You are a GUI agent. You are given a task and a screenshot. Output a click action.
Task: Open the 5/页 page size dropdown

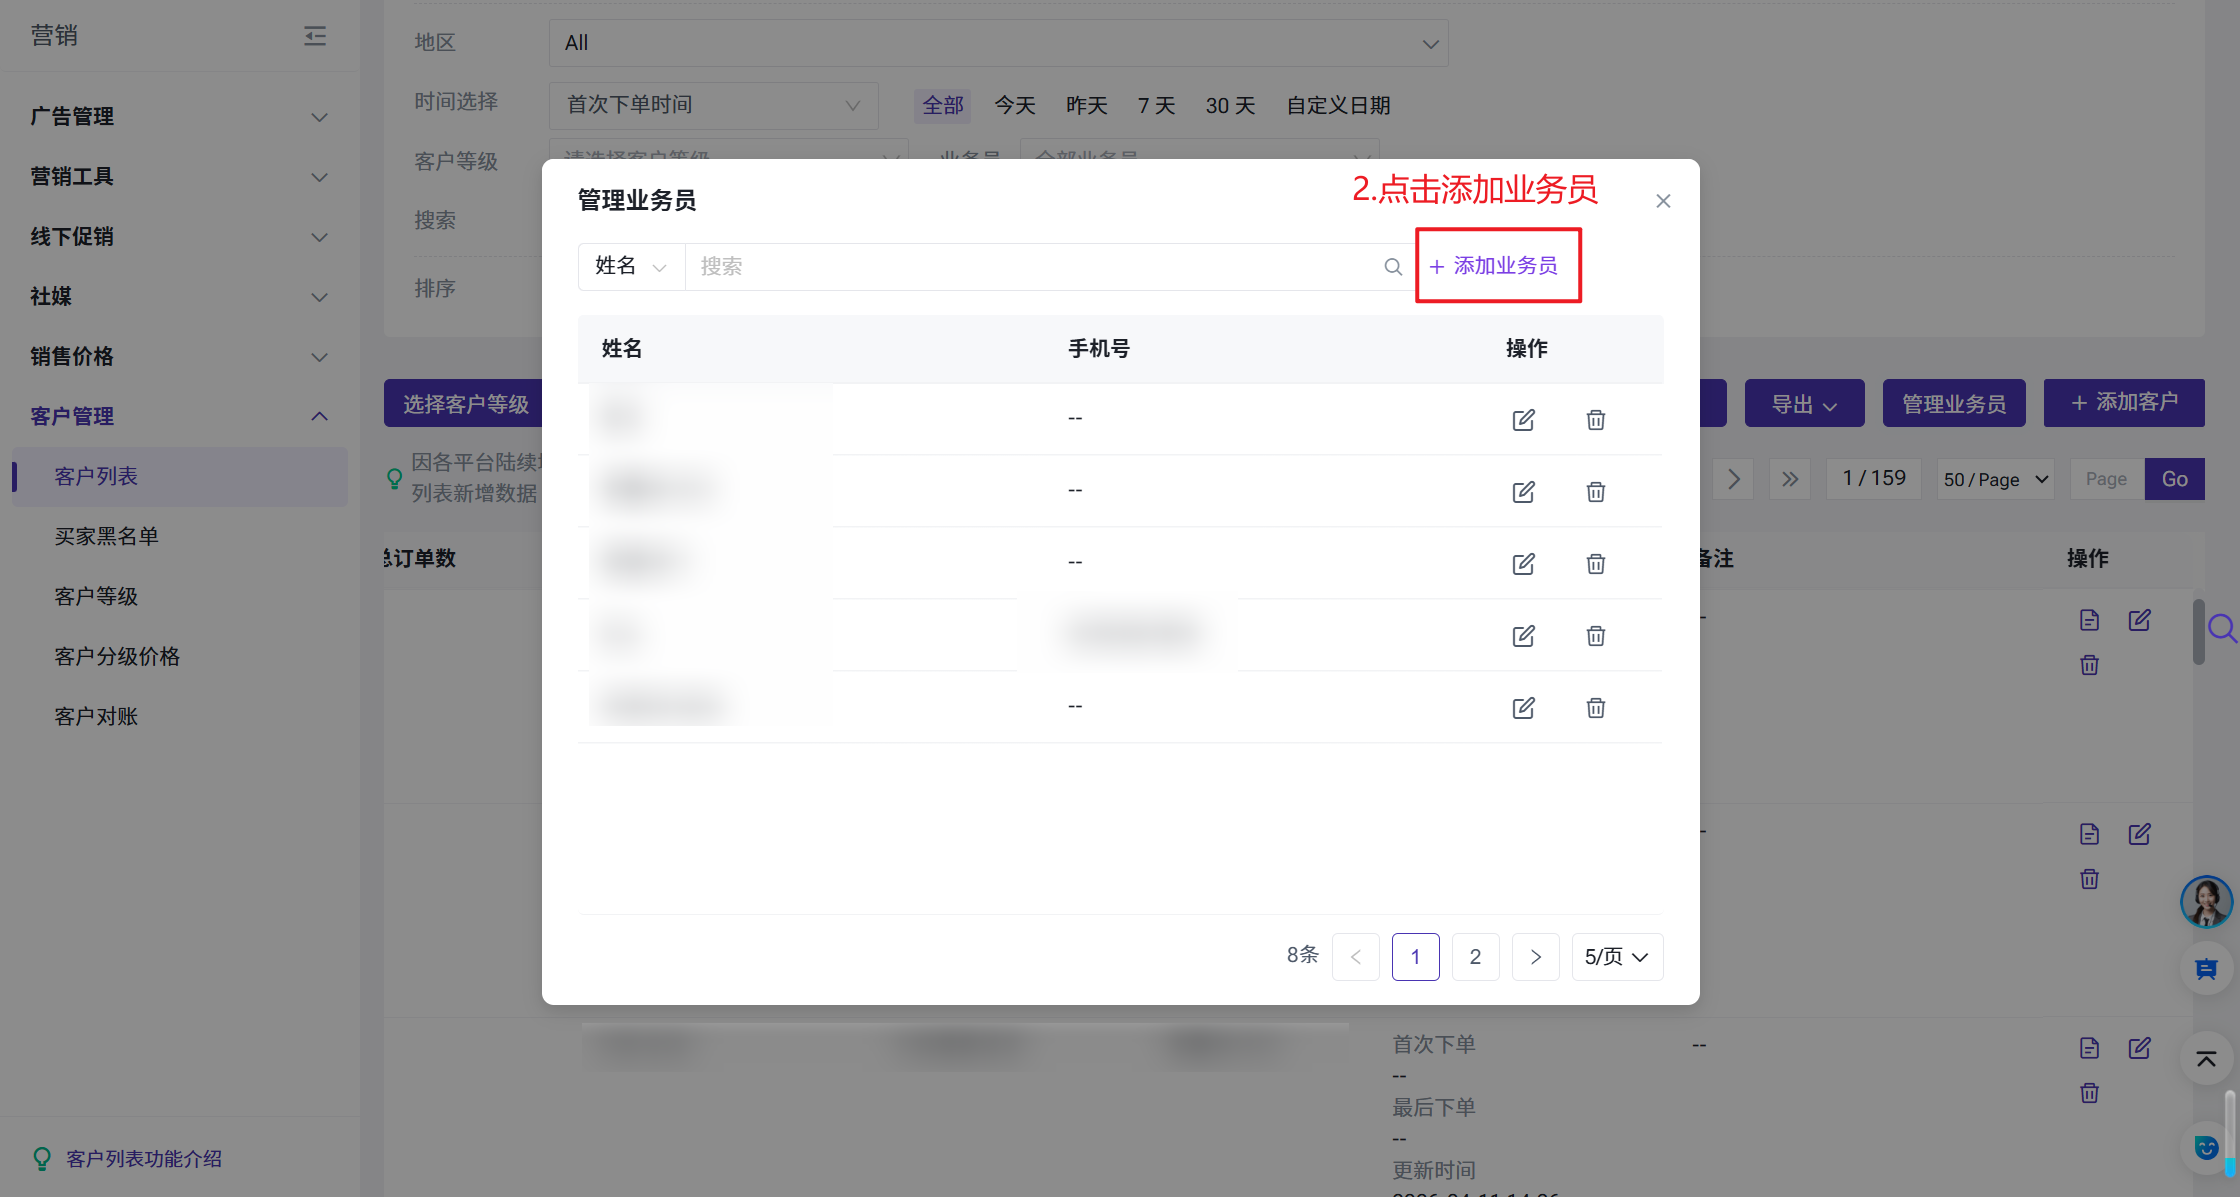[1616, 957]
